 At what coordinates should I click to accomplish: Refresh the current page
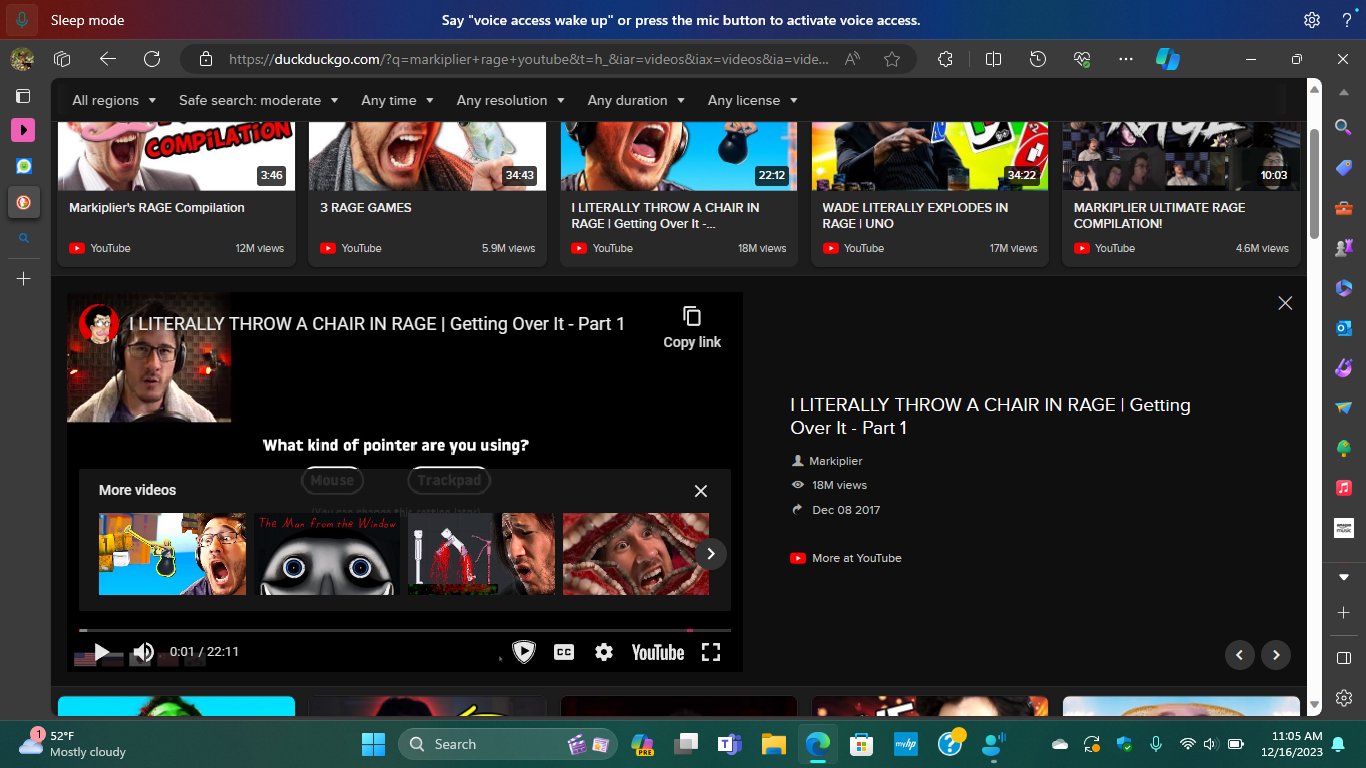(x=152, y=59)
